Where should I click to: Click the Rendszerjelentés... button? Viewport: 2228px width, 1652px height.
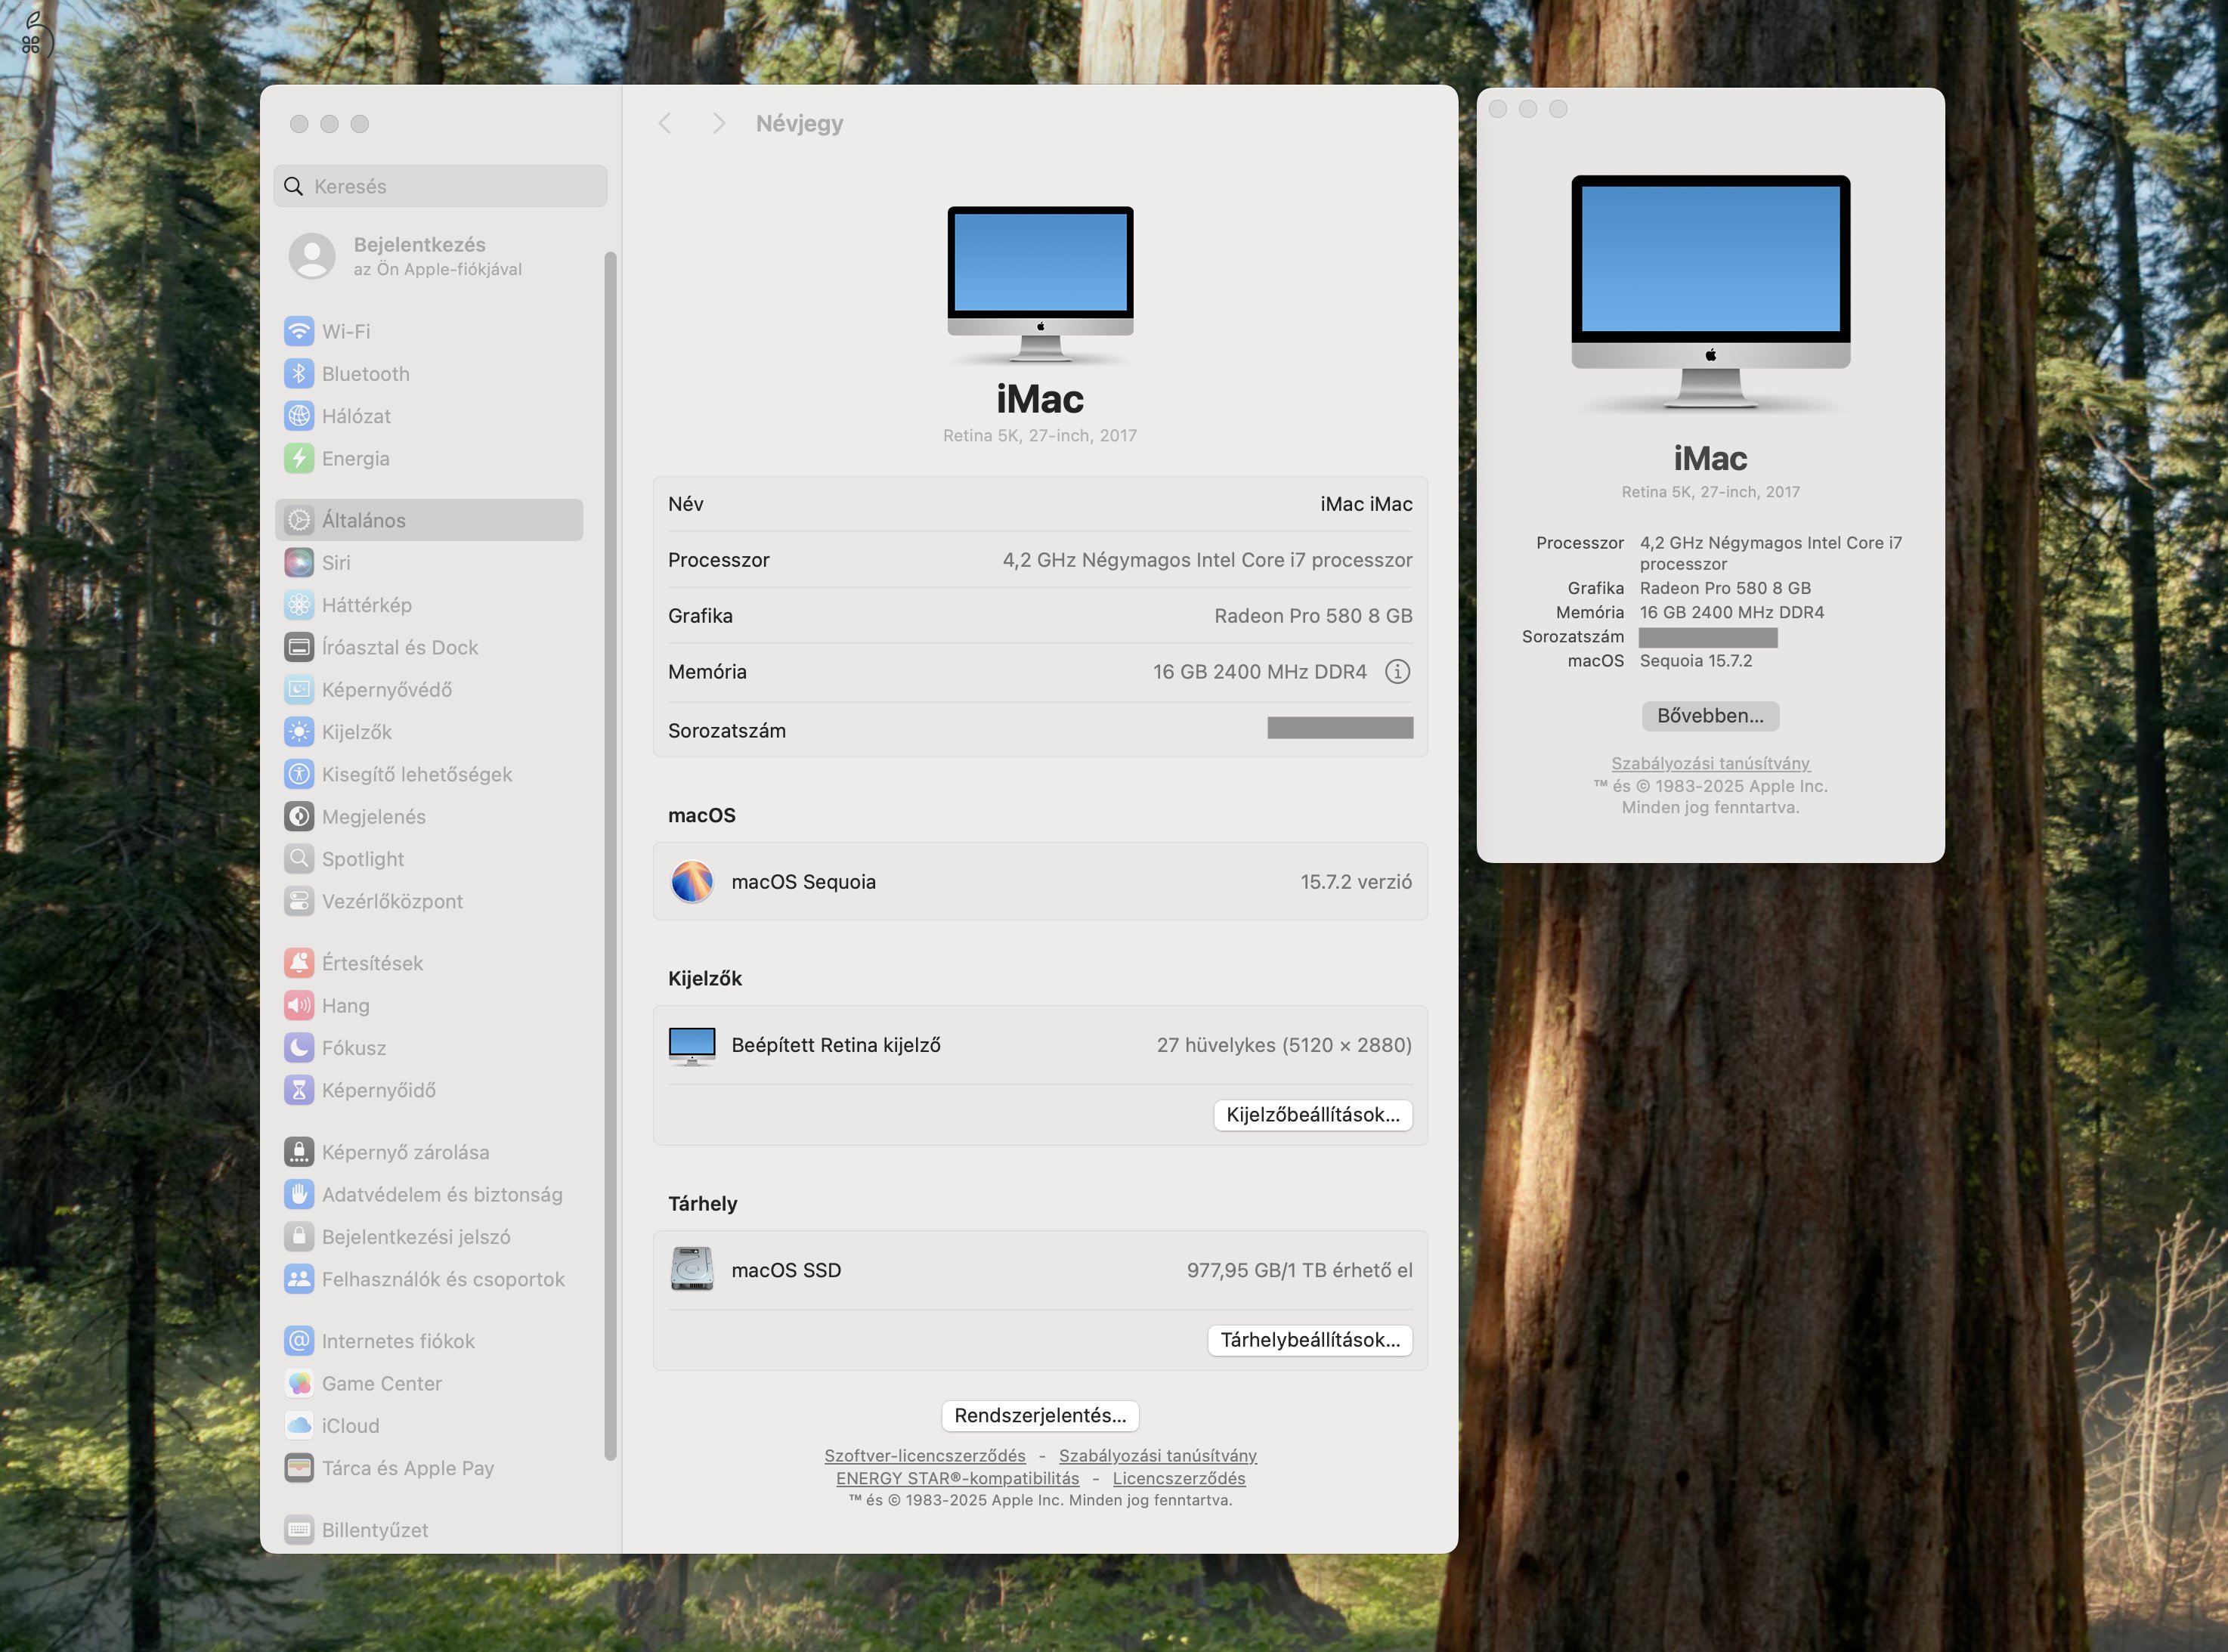coord(1040,1415)
